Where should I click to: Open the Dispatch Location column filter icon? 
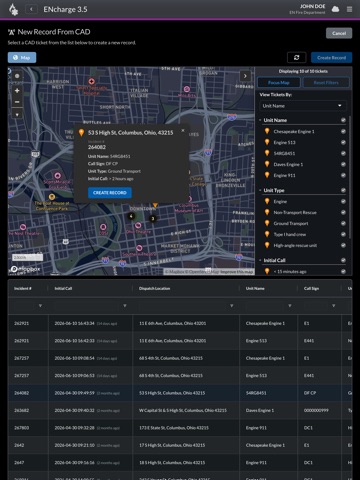click(232, 306)
